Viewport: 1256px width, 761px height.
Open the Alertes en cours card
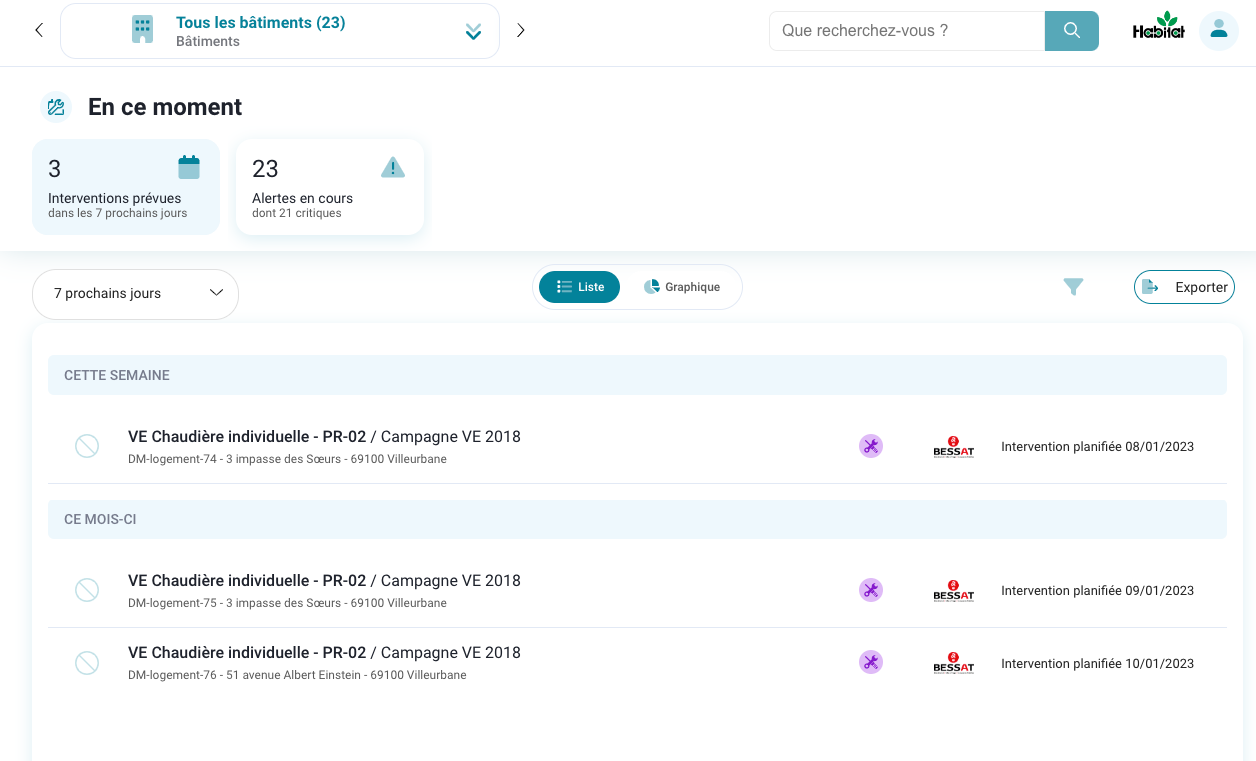tap(329, 187)
